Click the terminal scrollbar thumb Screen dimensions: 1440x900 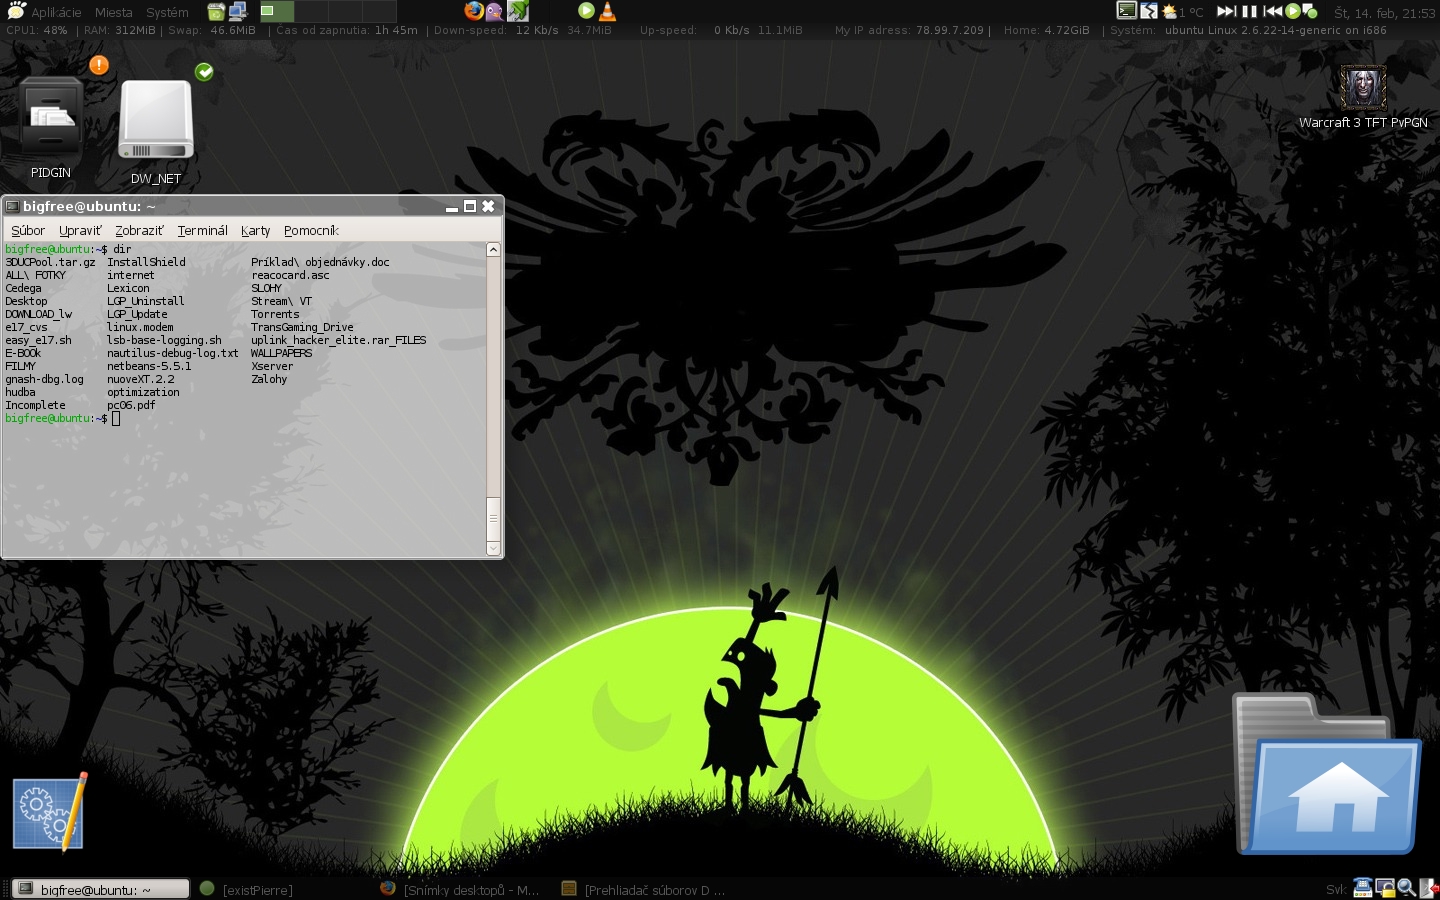point(493,518)
